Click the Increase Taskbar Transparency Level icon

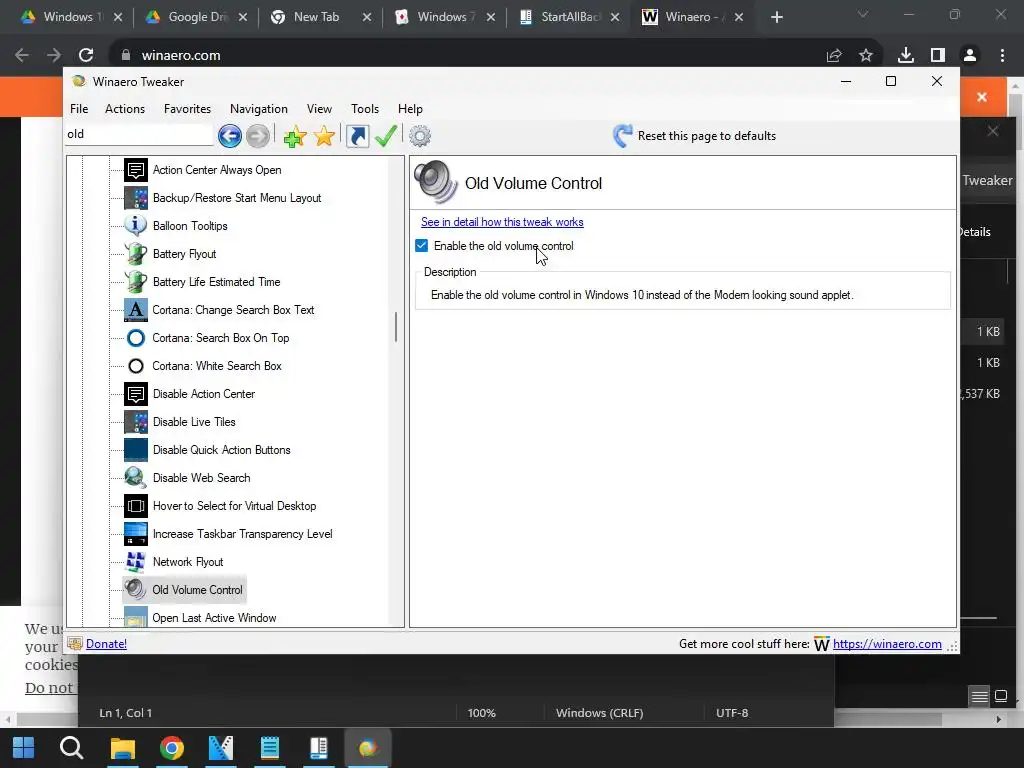pyautogui.click(x=136, y=534)
